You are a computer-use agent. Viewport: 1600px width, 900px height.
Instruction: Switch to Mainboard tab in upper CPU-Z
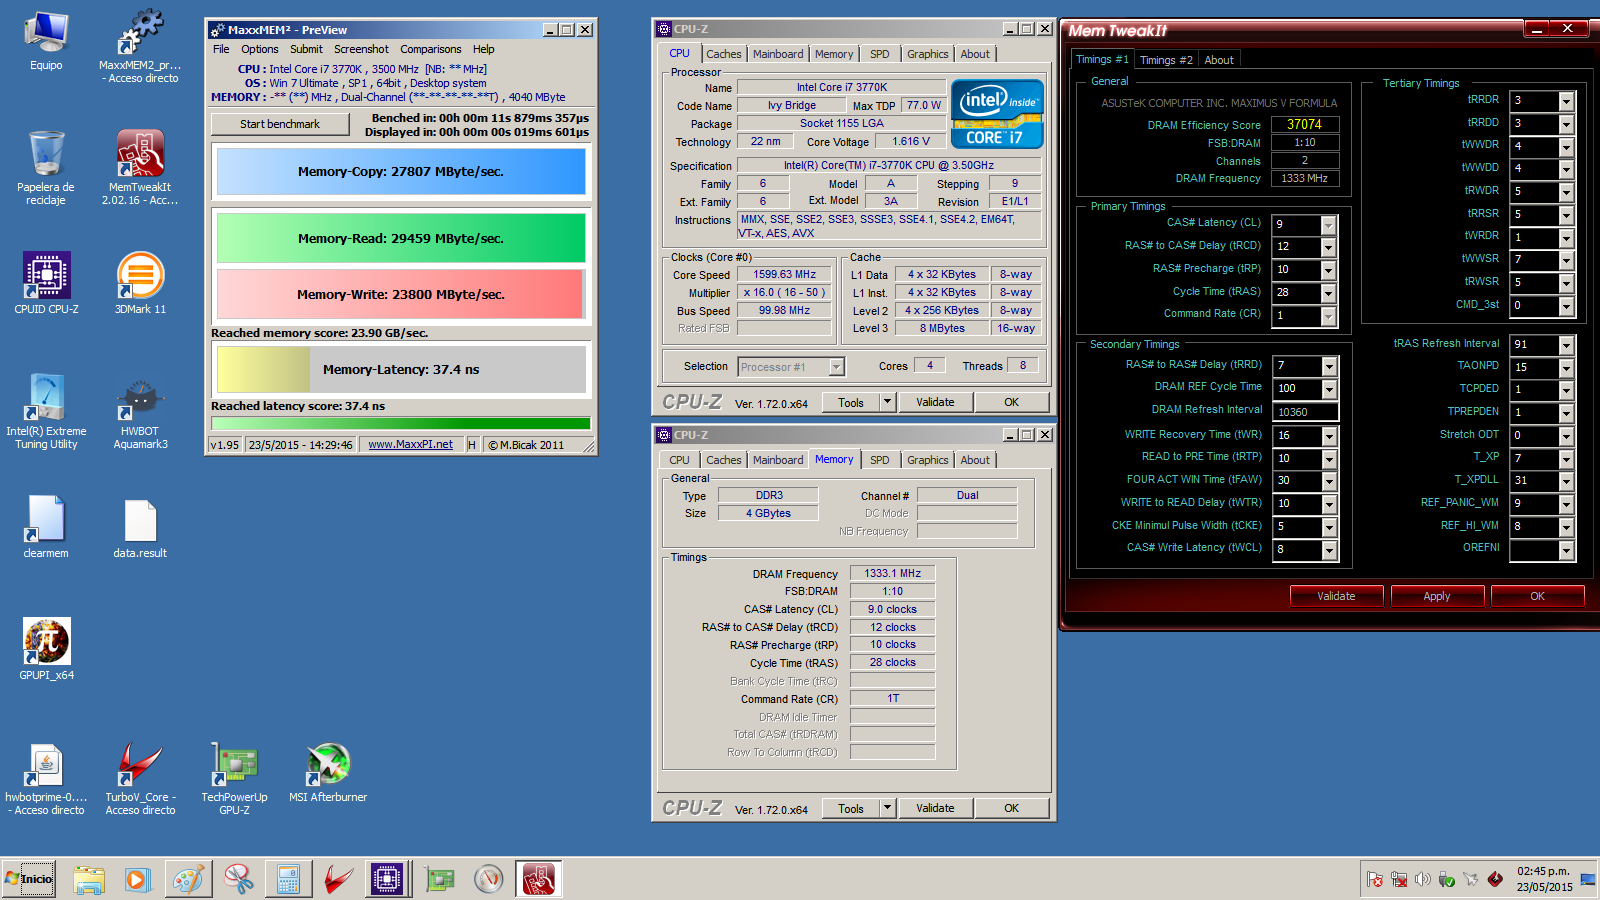pyautogui.click(x=778, y=54)
